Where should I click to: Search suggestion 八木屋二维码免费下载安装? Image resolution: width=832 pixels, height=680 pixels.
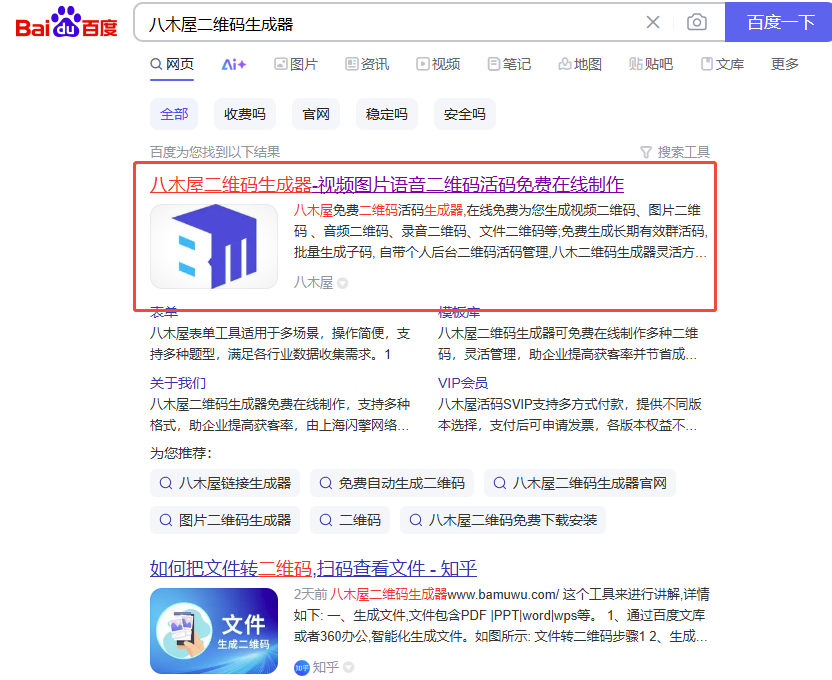[x=503, y=520]
